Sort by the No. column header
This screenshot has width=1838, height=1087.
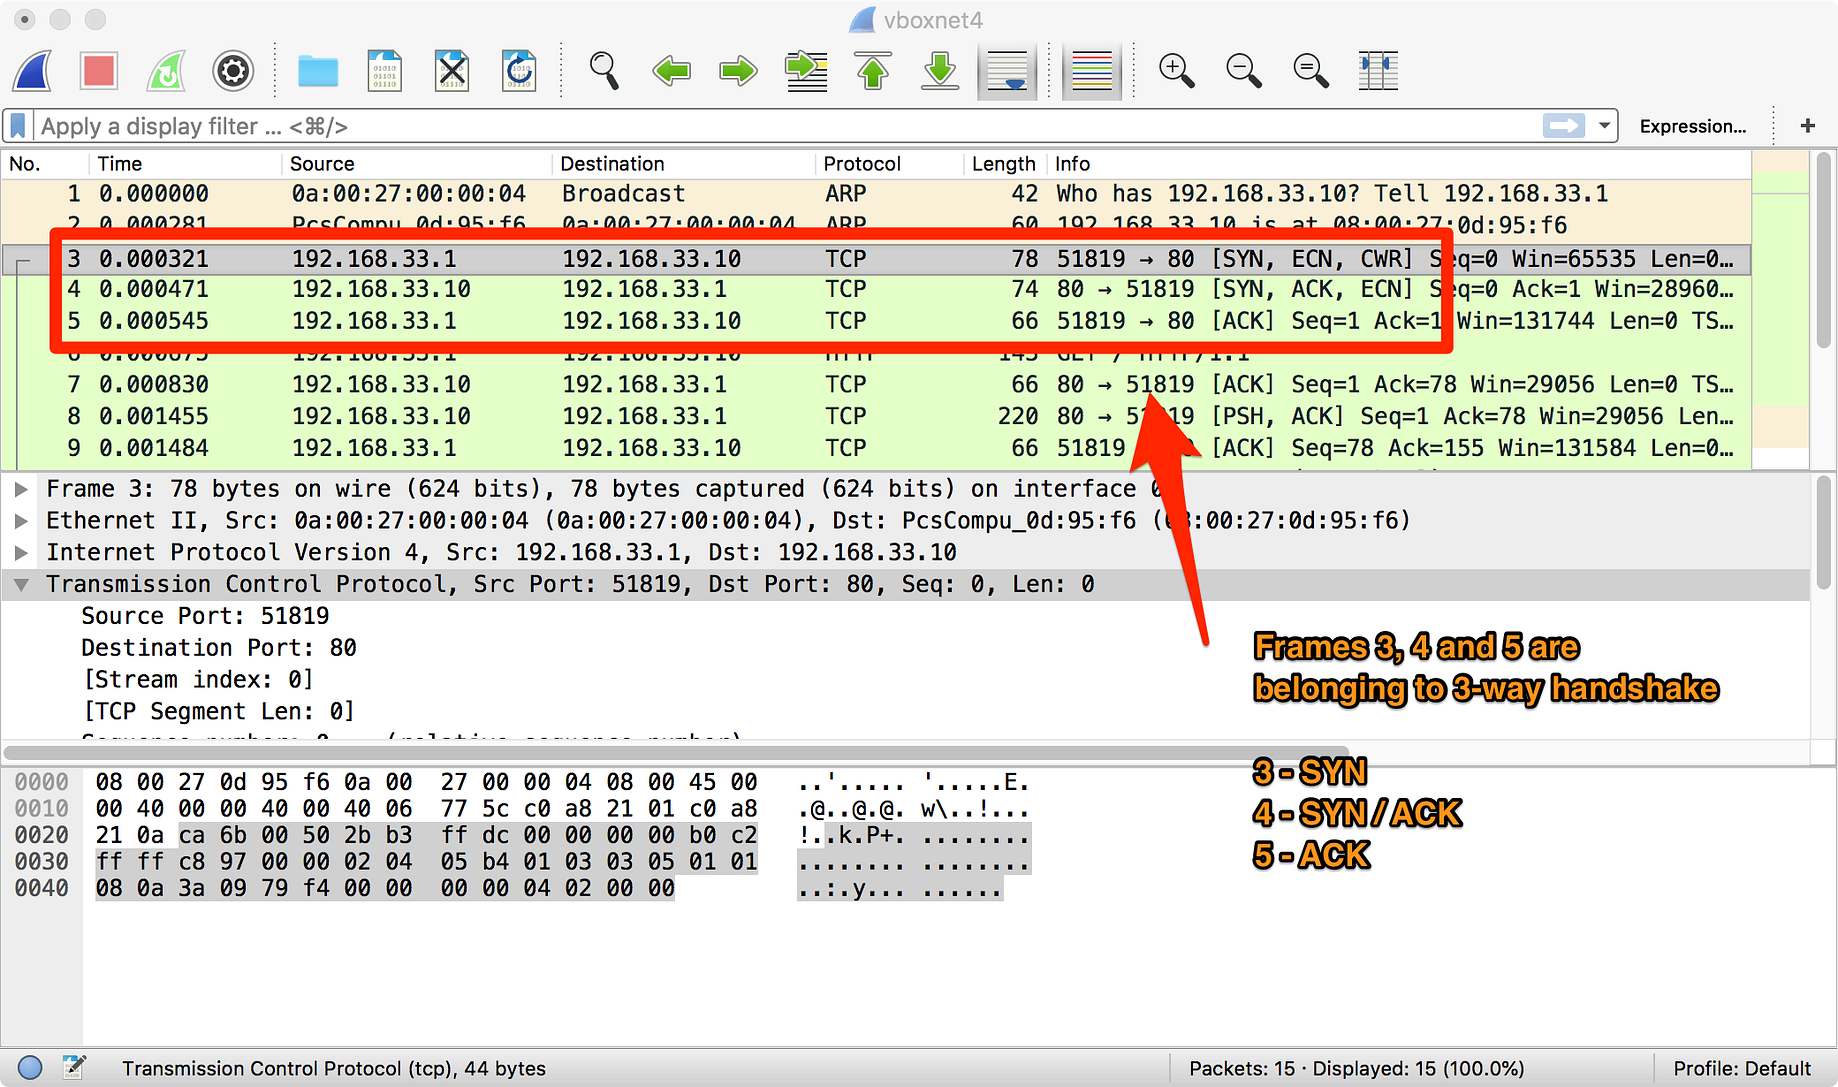click(x=44, y=164)
